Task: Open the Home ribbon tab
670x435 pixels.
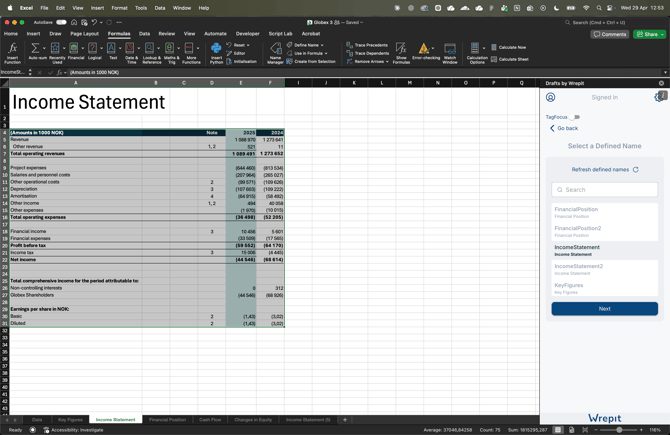Action: [x=11, y=34]
